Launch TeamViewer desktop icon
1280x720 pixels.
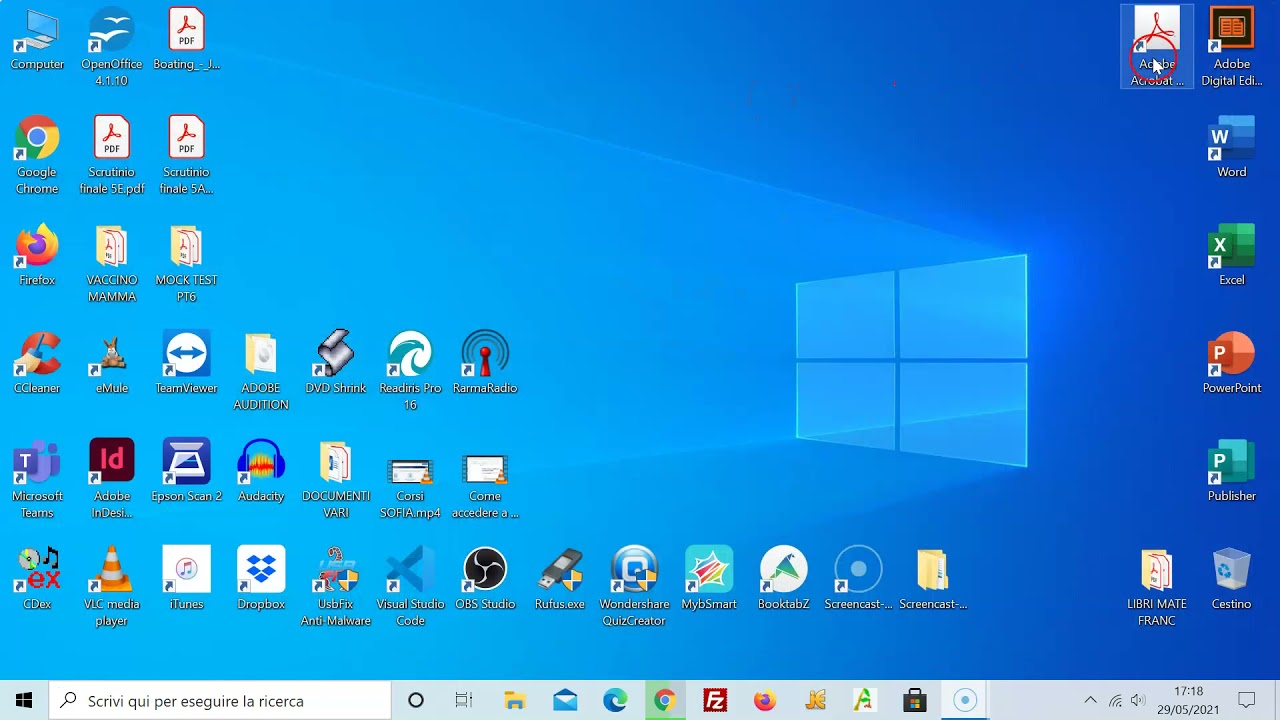tap(186, 364)
